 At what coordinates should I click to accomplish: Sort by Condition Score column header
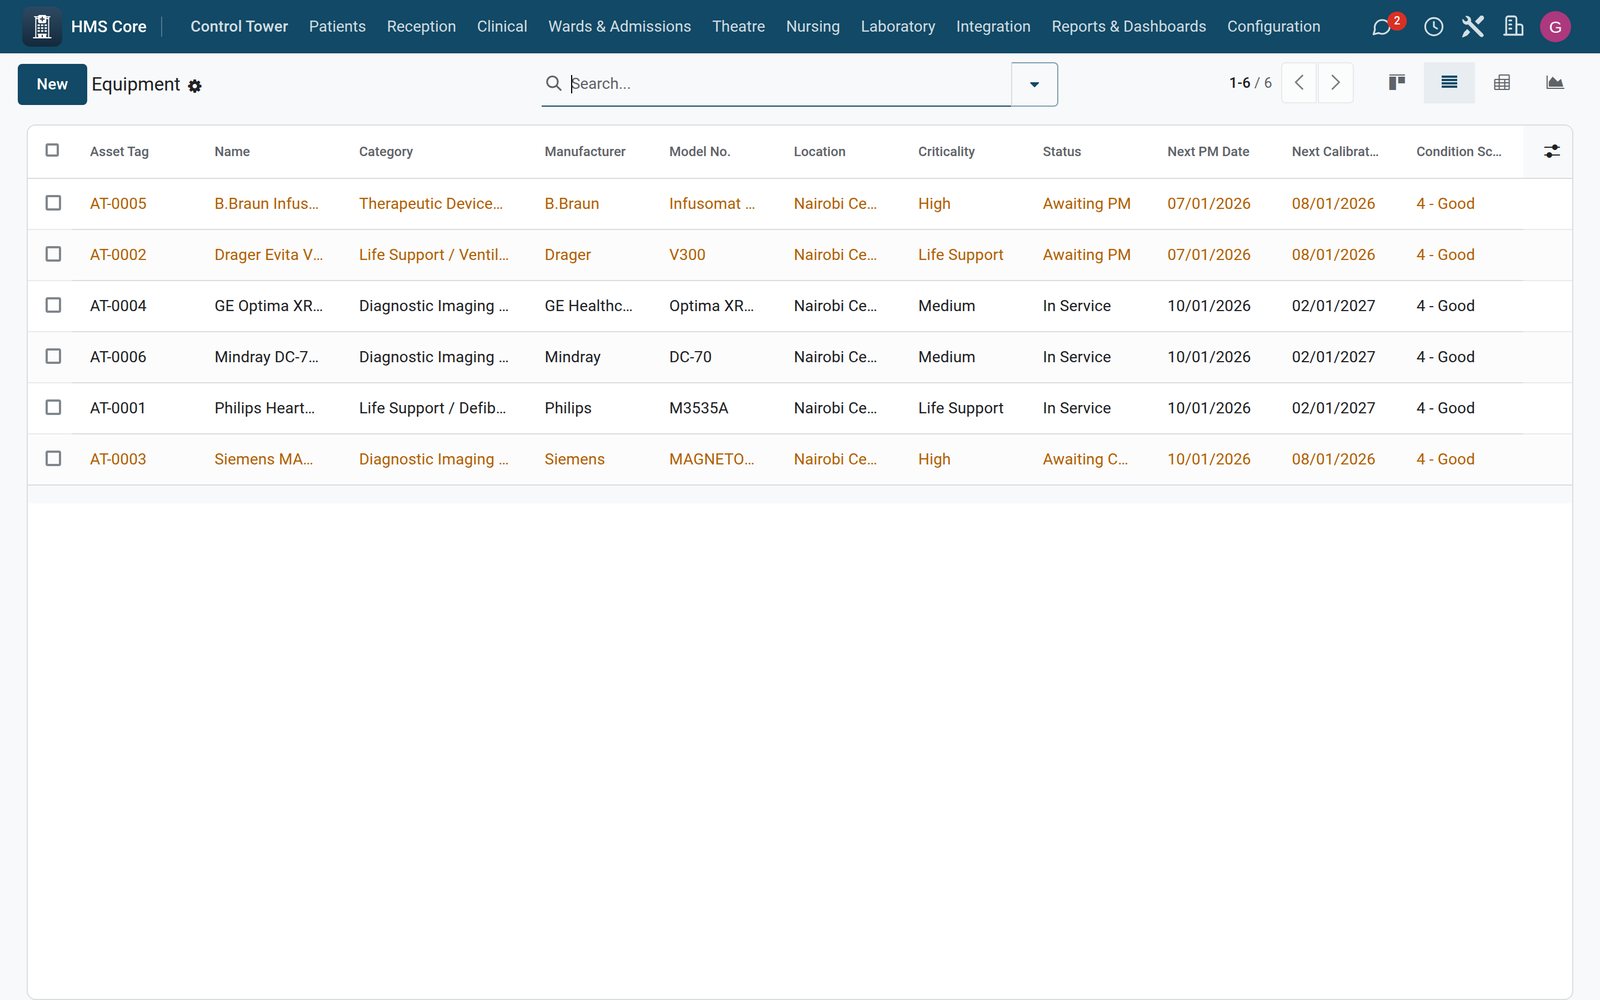(x=1459, y=151)
